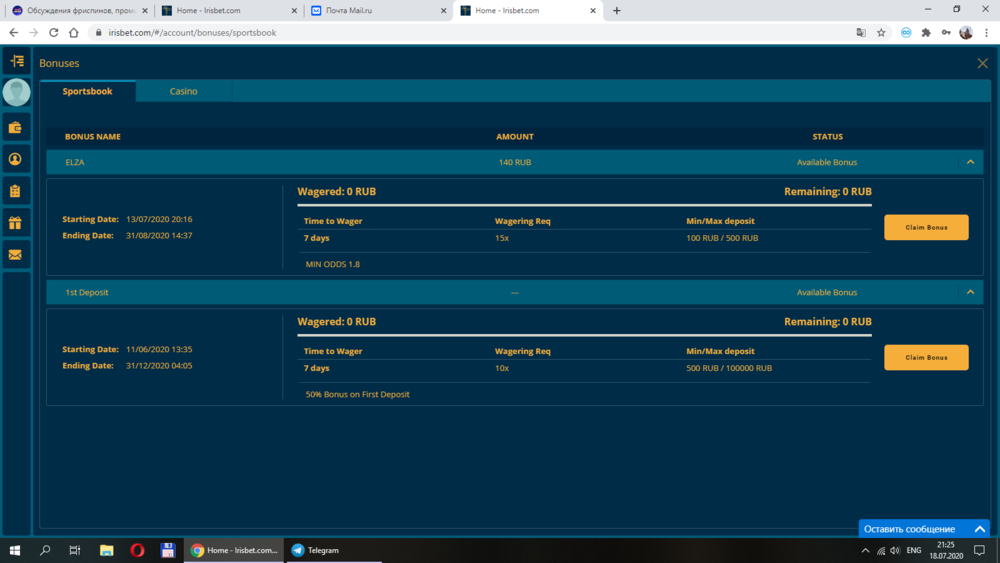Open the translate page icon
The height and width of the screenshot is (563, 1000).
click(x=861, y=33)
